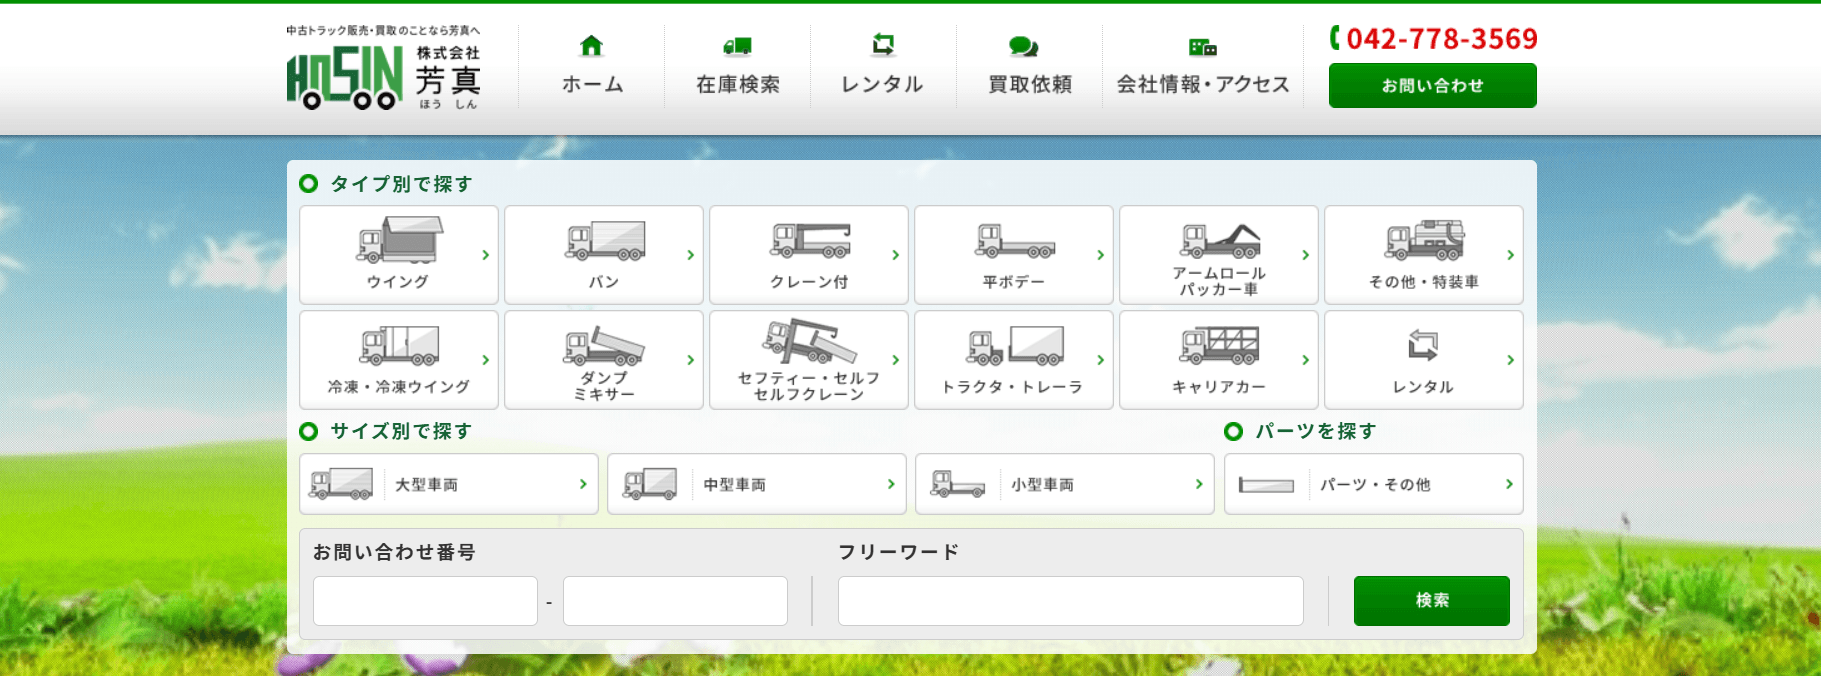1821x676 pixels.
Task: Open the ホーム menu item
Action: [592, 67]
